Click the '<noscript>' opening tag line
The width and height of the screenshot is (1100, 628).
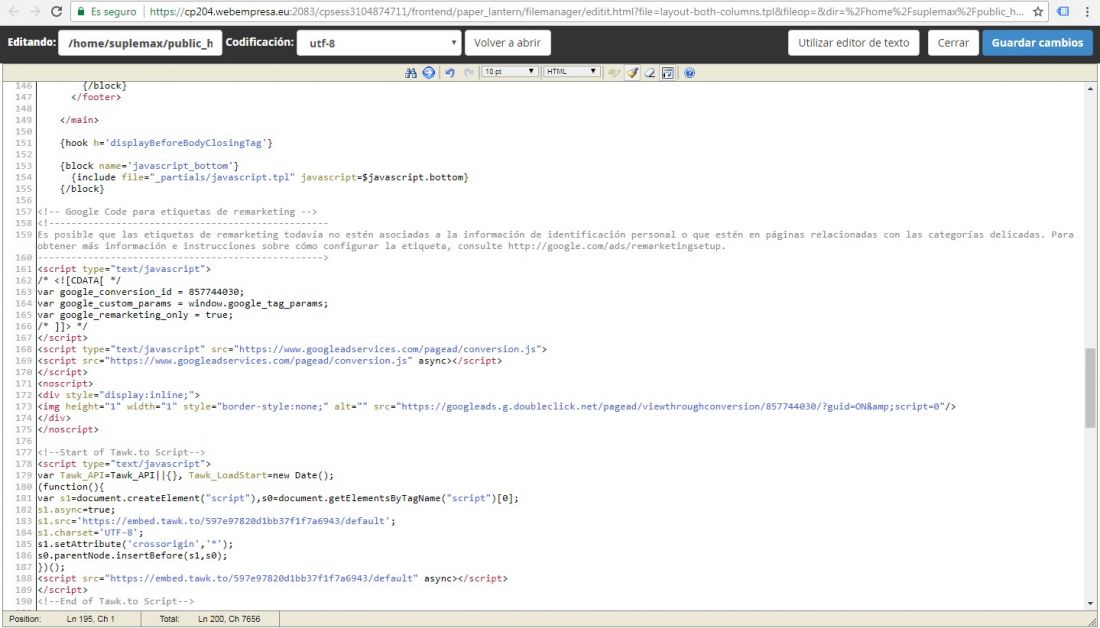coord(65,384)
